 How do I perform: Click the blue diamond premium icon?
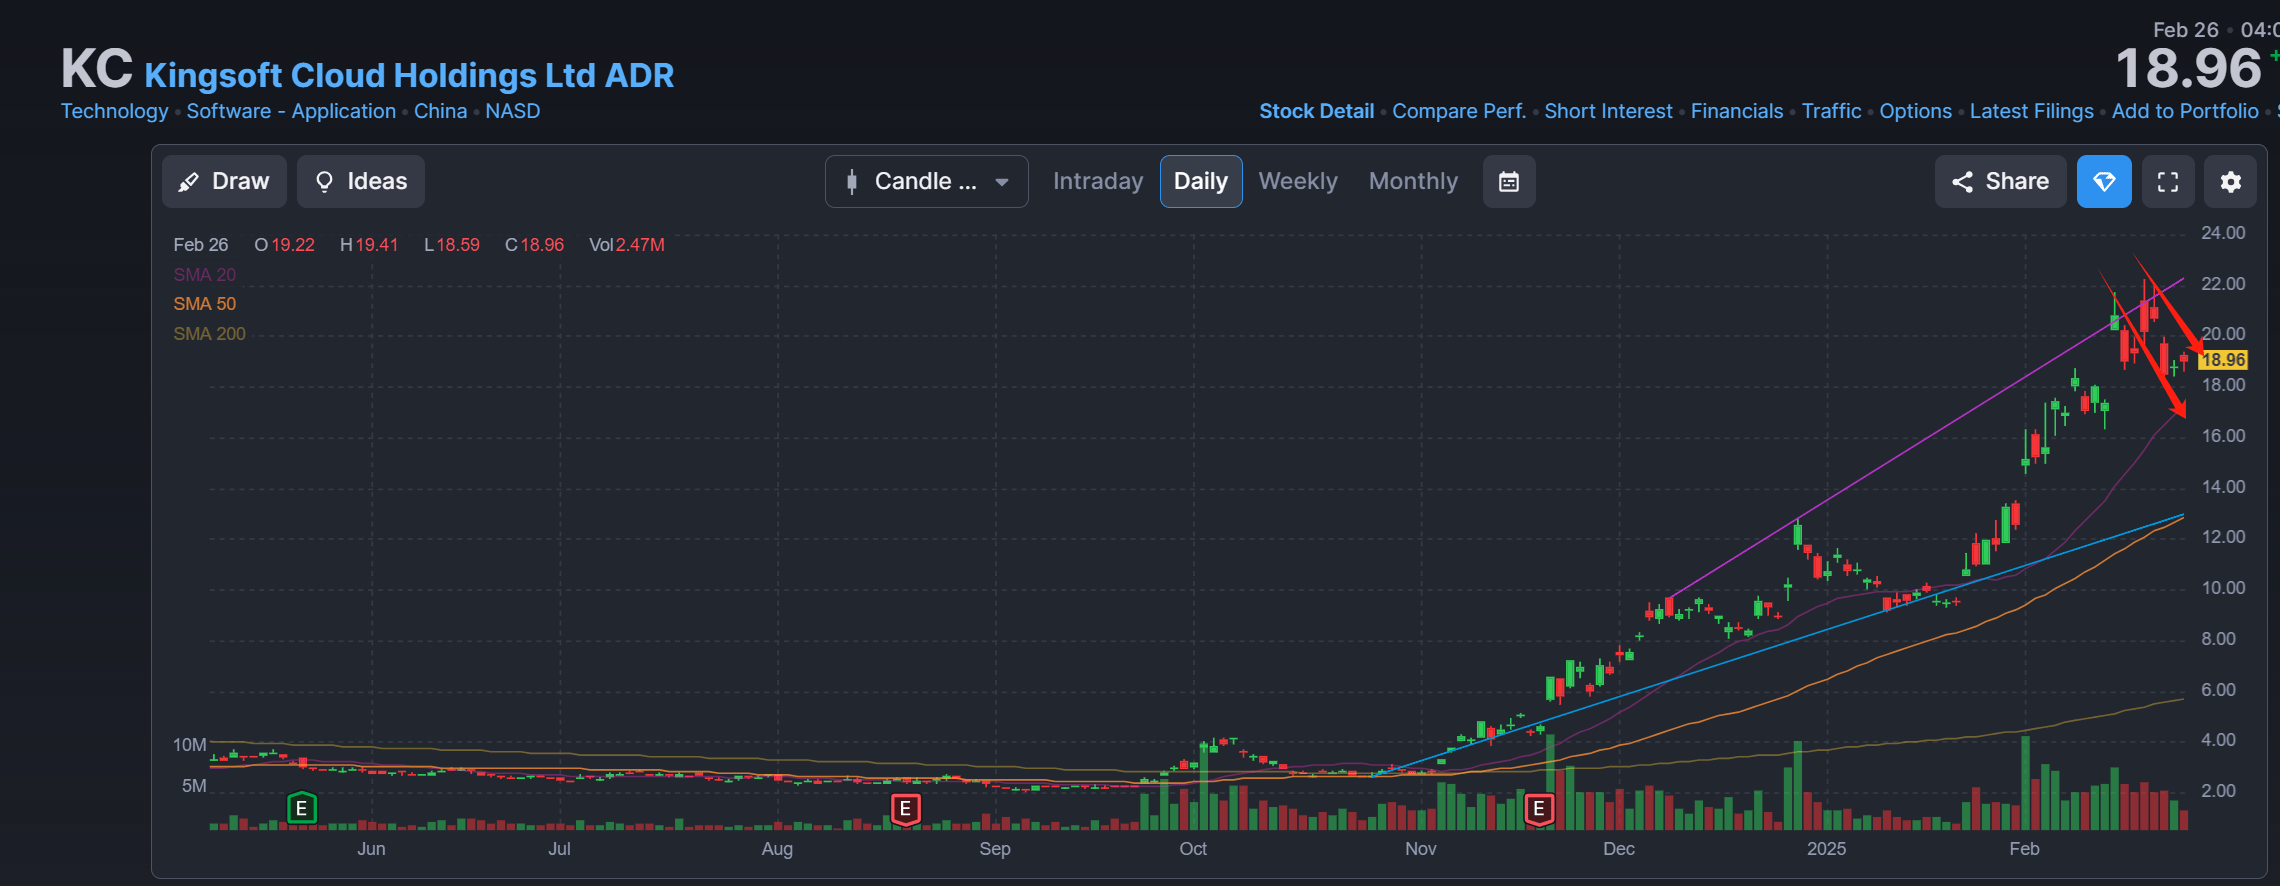[2104, 181]
